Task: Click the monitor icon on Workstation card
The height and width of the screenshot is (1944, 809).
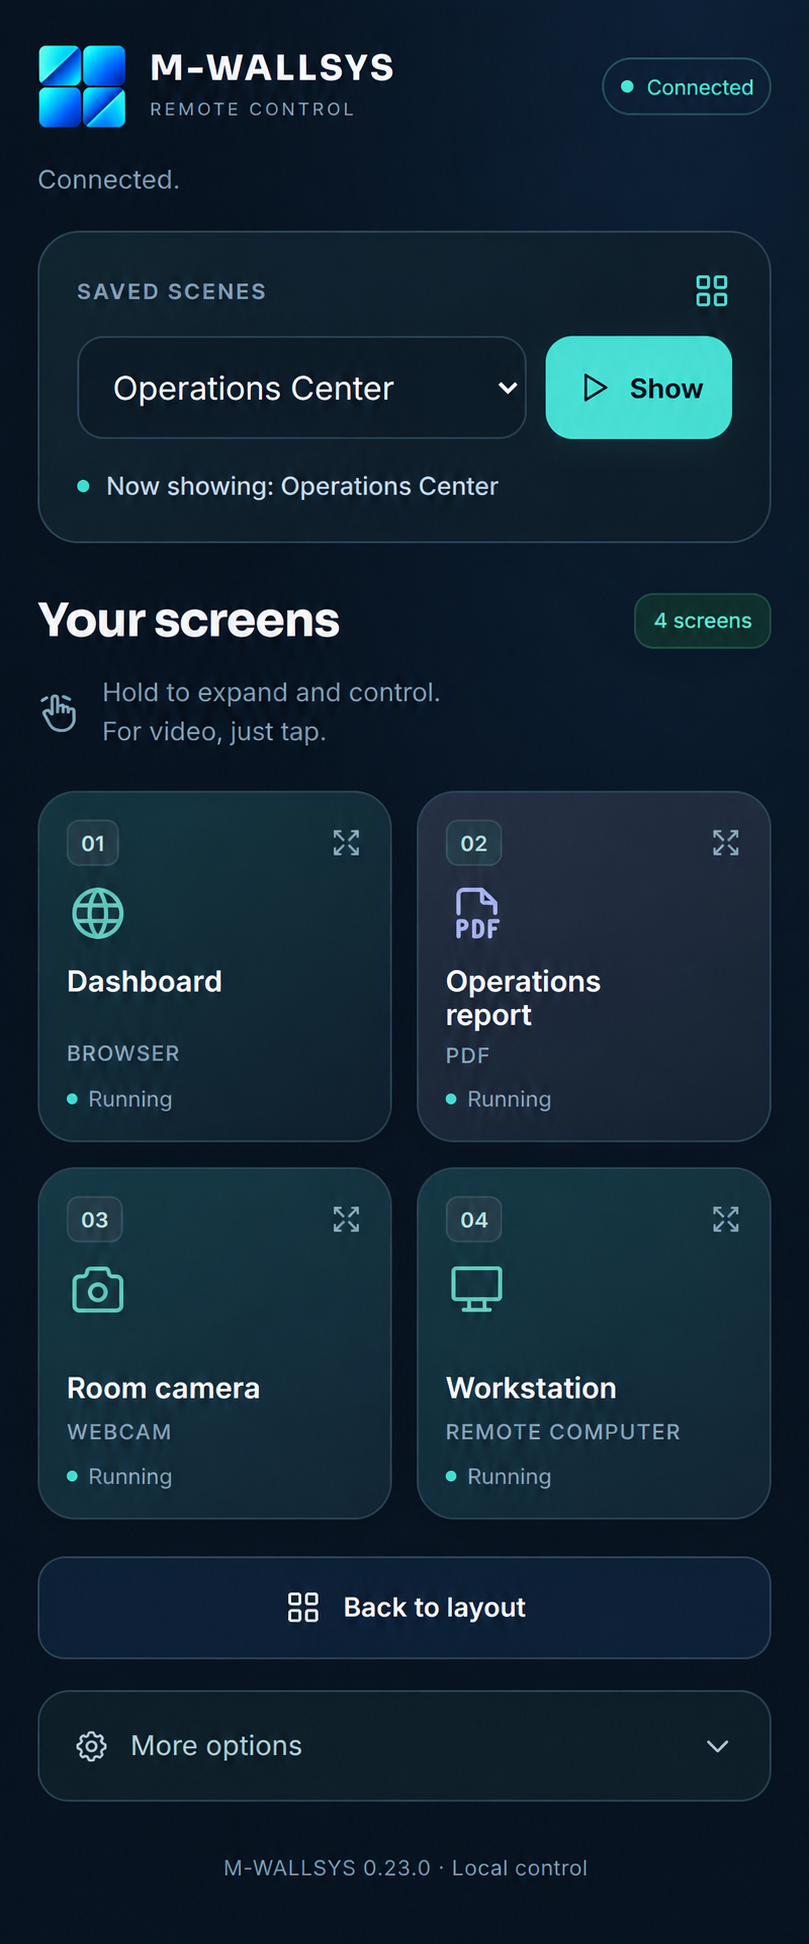Action: 477,1289
